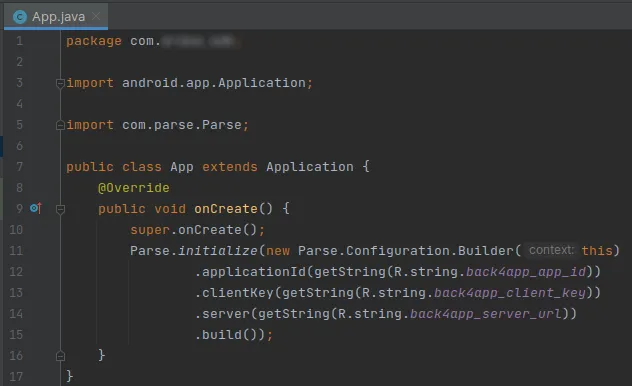Click 'back4app_client_key' resource reference
Viewport: 632px width, 386px height.
coord(510,293)
